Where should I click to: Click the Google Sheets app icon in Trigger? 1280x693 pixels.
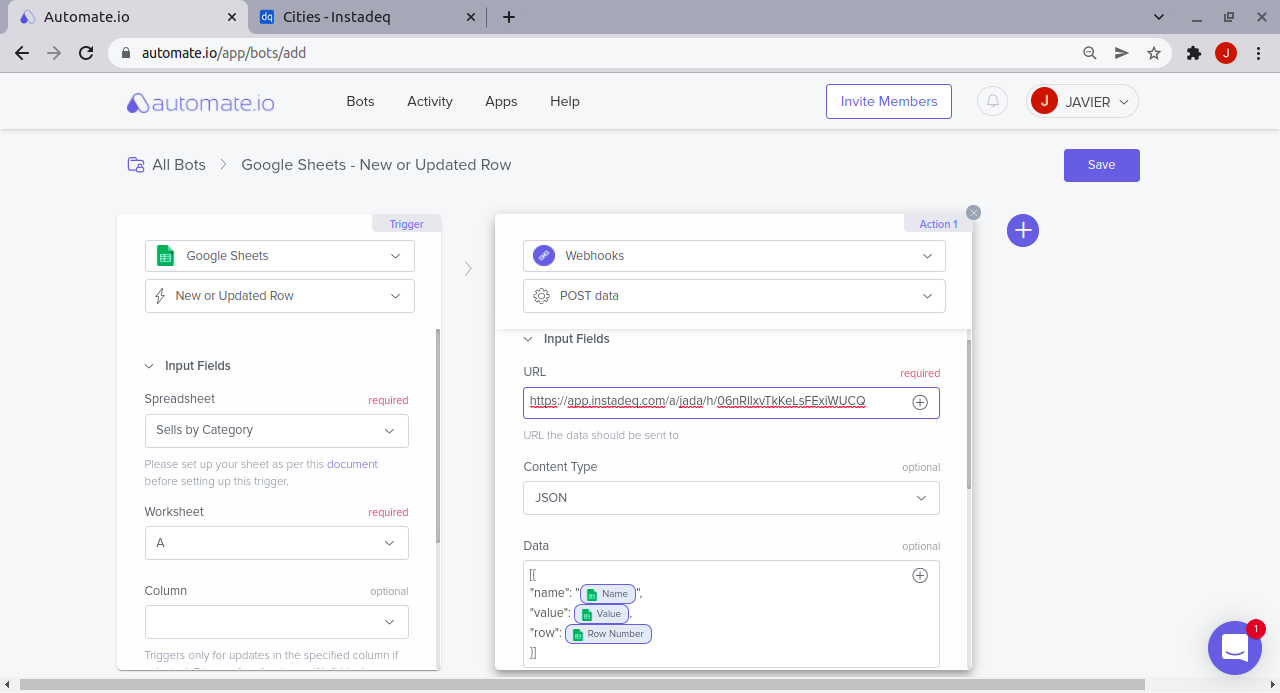(x=165, y=256)
